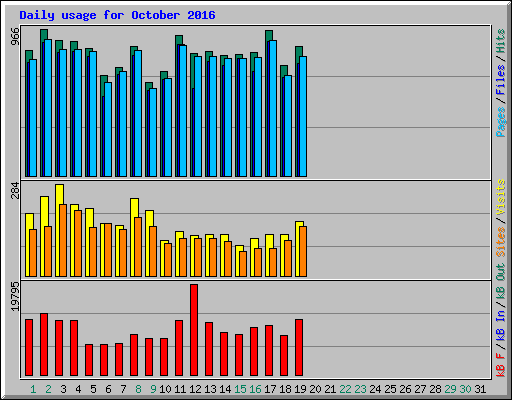
Task: Click day 17 on the x-axis
Action: (270, 389)
